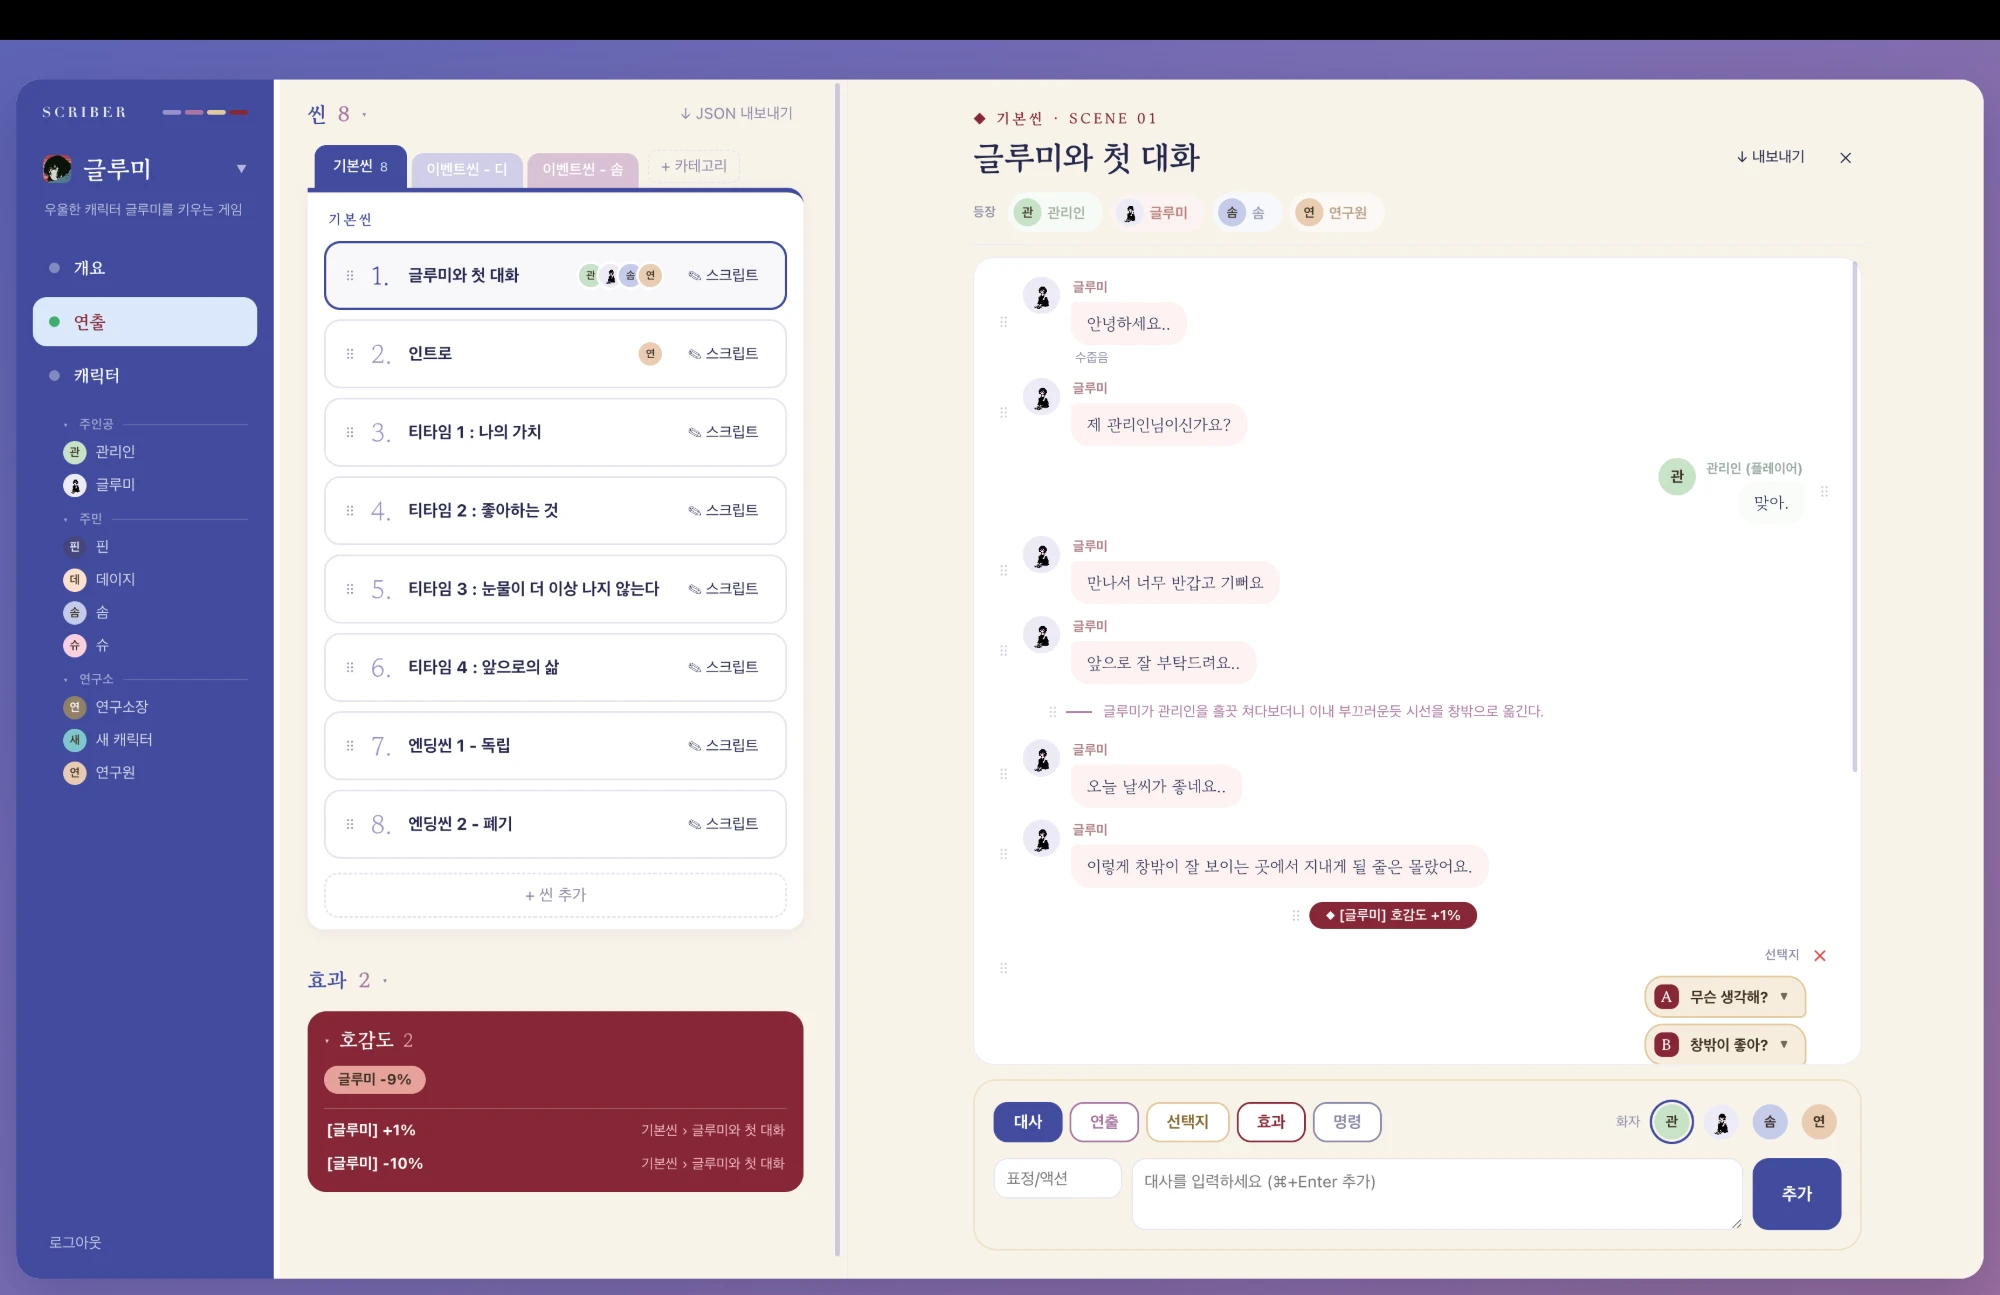Toggle 글루미 in the 등장 cast chips
Image resolution: width=2000 pixels, height=1295 pixels.
[x=1157, y=213]
